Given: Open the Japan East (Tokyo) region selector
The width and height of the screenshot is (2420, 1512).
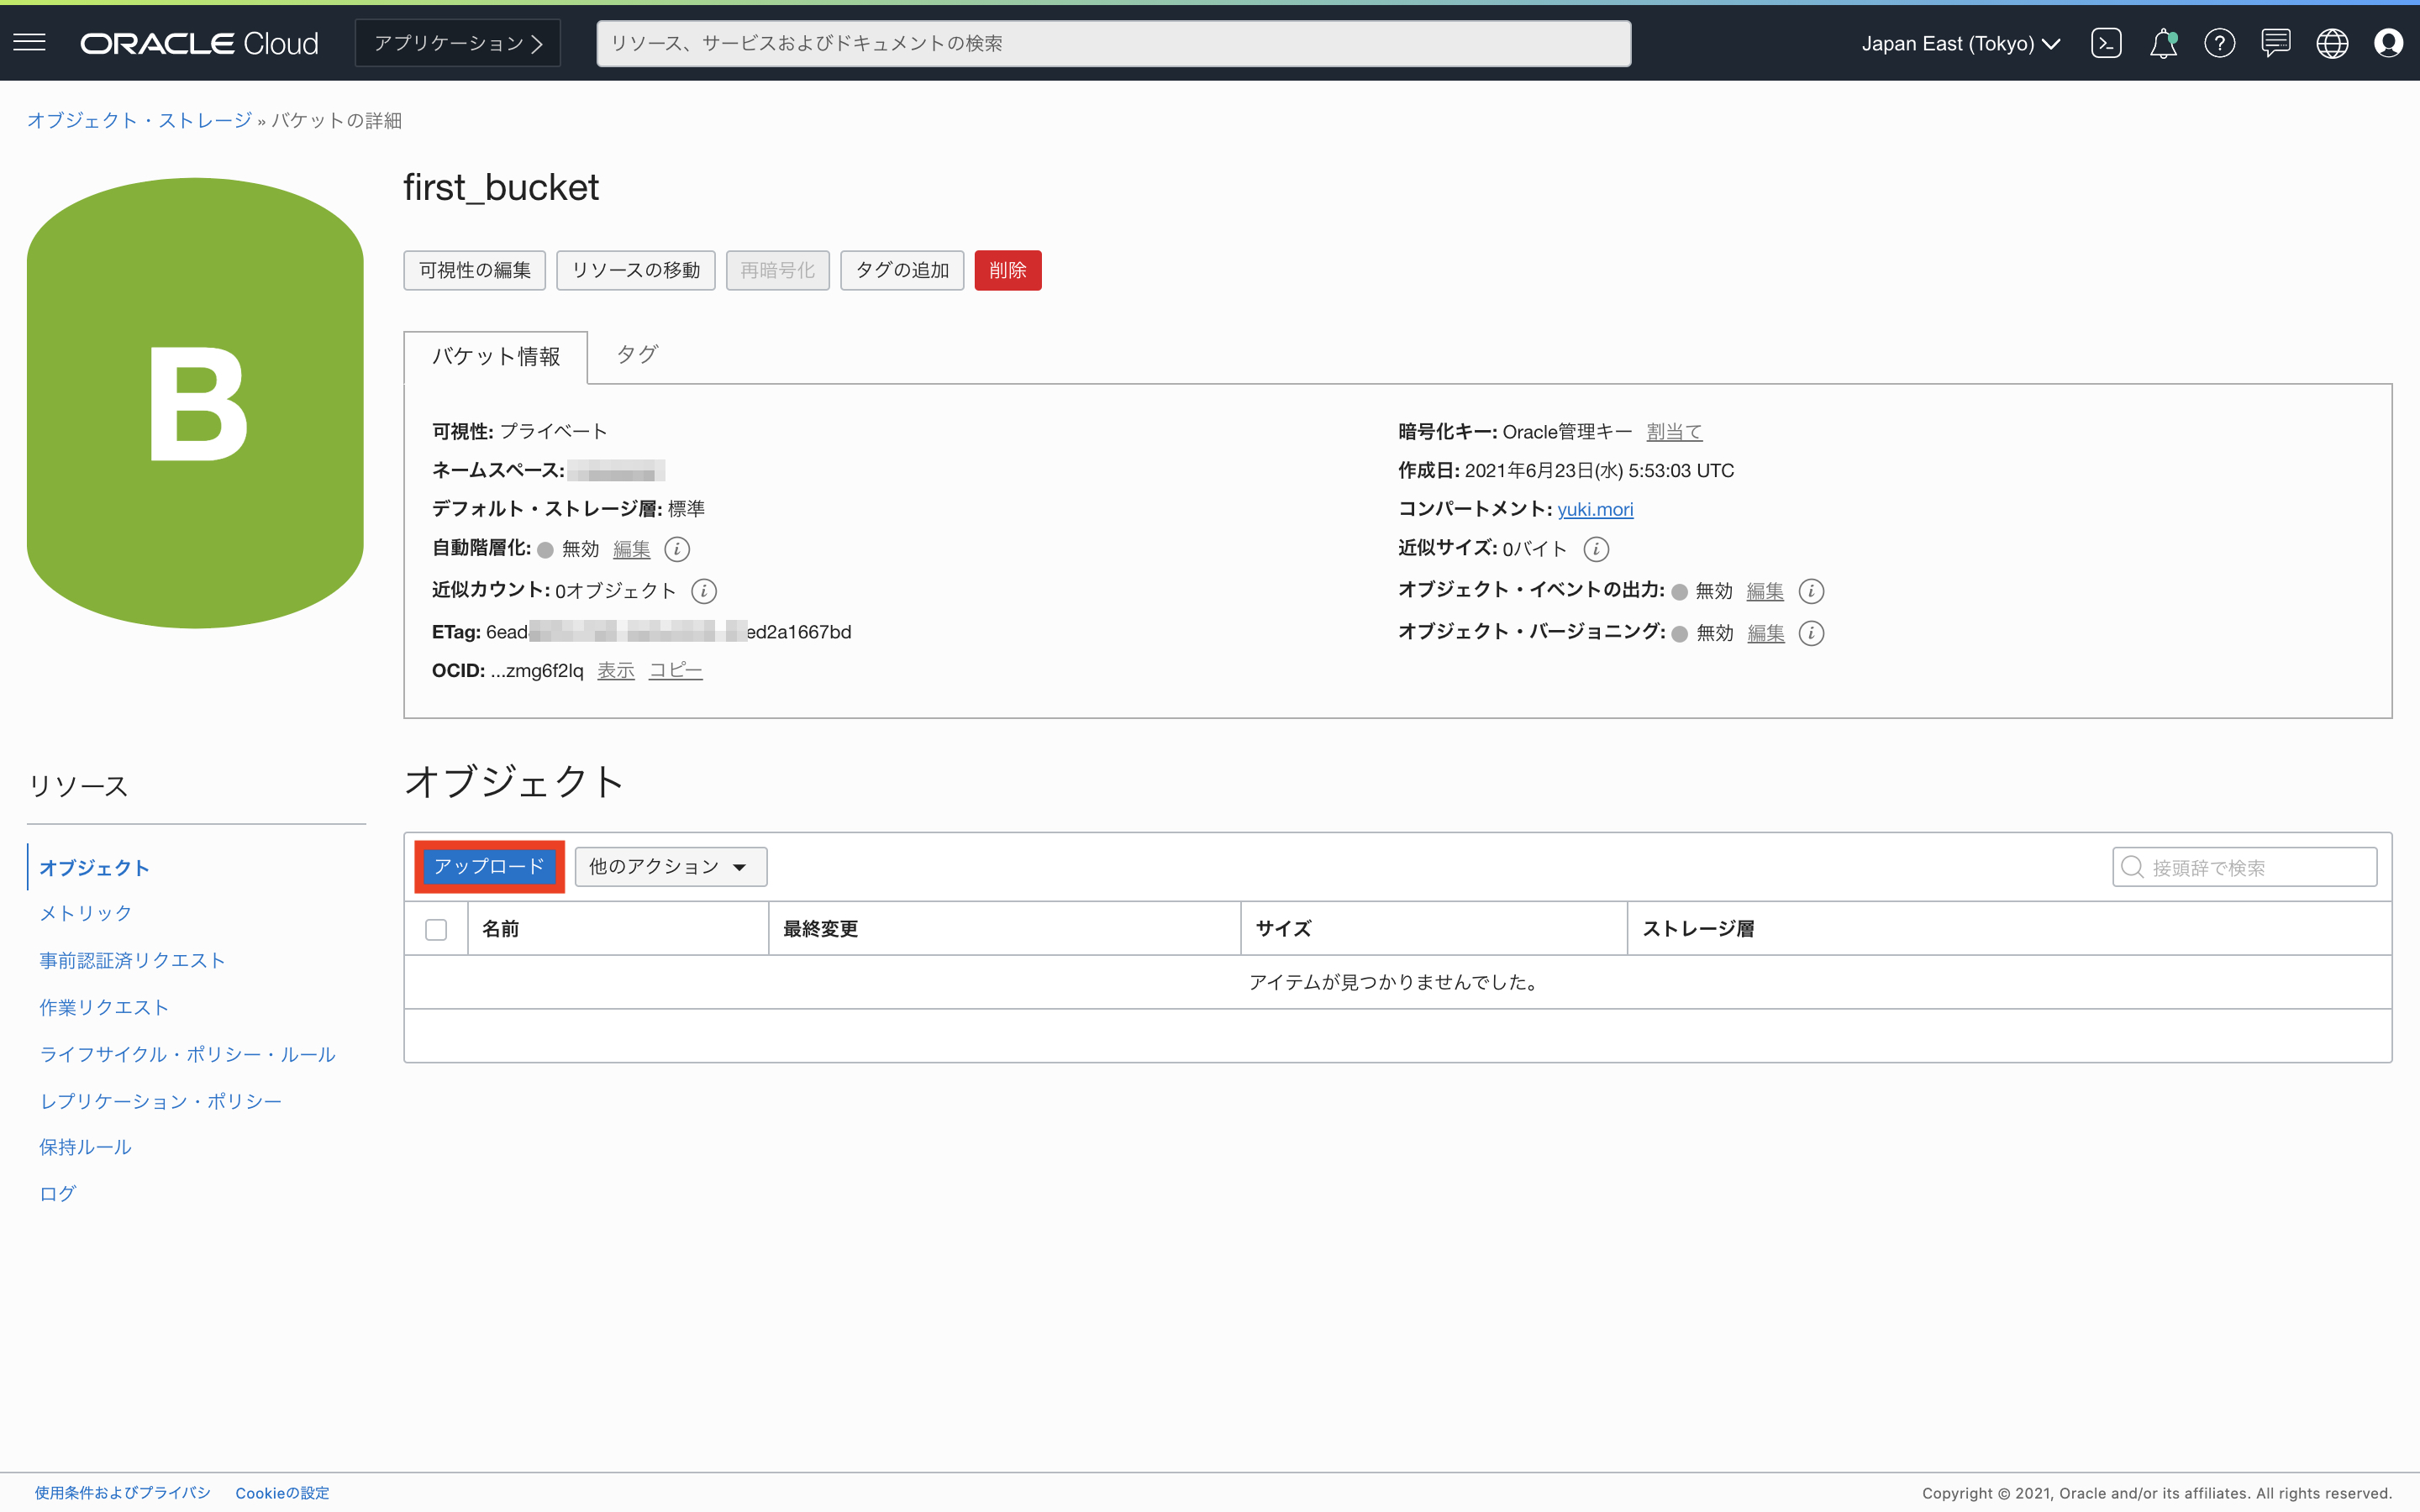Looking at the screenshot, I should coord(1960,43).
